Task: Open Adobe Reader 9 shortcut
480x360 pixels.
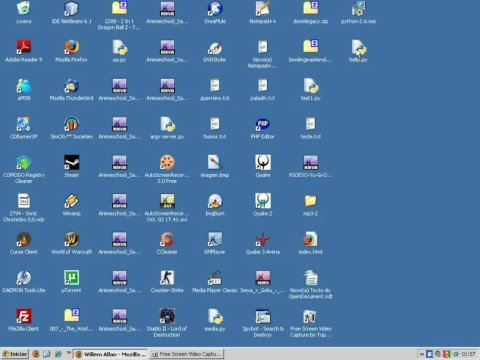Action: point(24,51)
